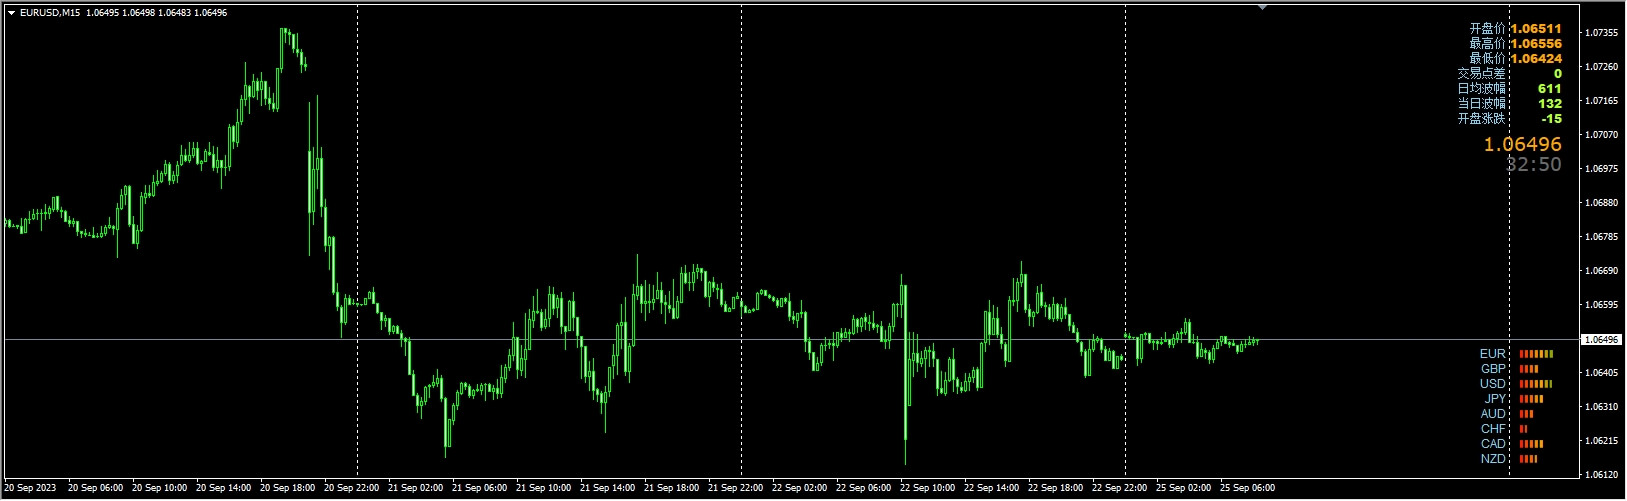Click the 21 Sep 22:00 time axis label
Screen dimensions: 1627x501
[735, 488]
